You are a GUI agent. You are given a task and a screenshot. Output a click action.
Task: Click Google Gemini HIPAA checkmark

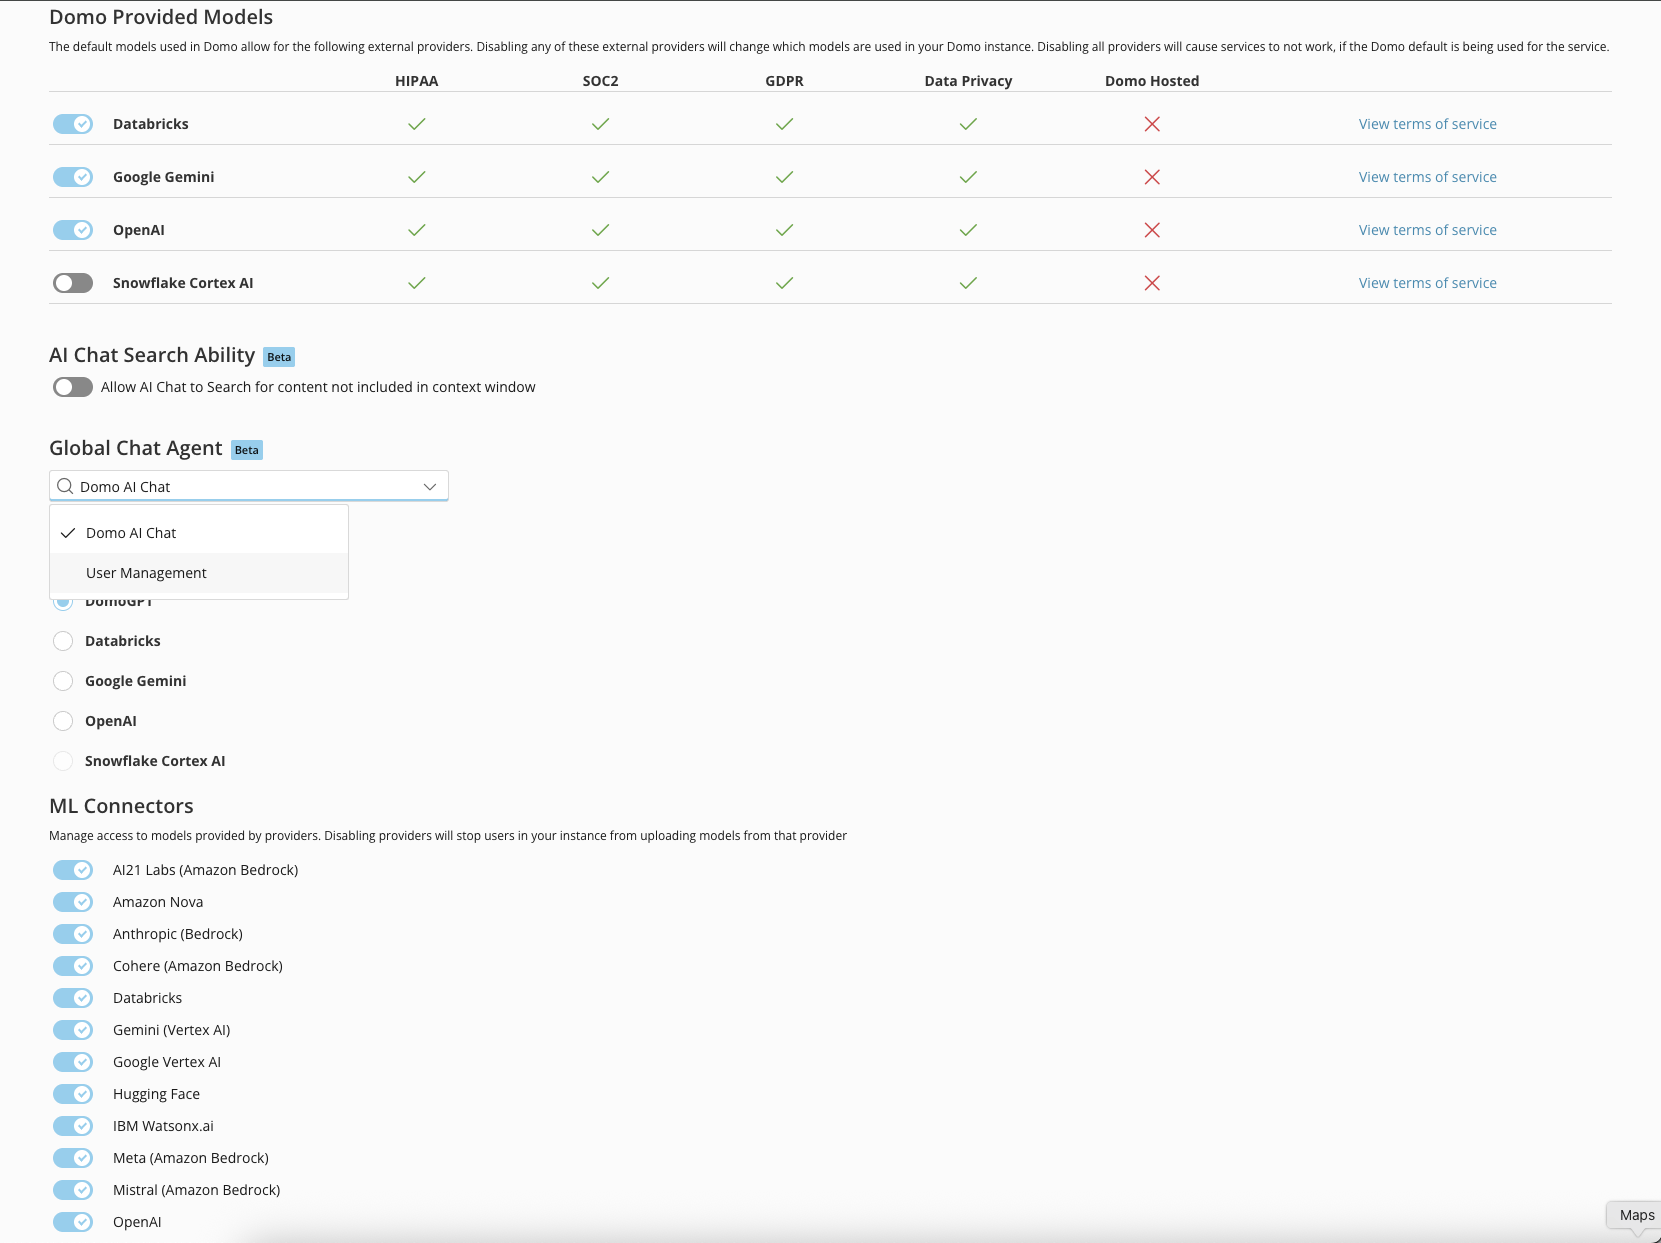tap(417, 177)
